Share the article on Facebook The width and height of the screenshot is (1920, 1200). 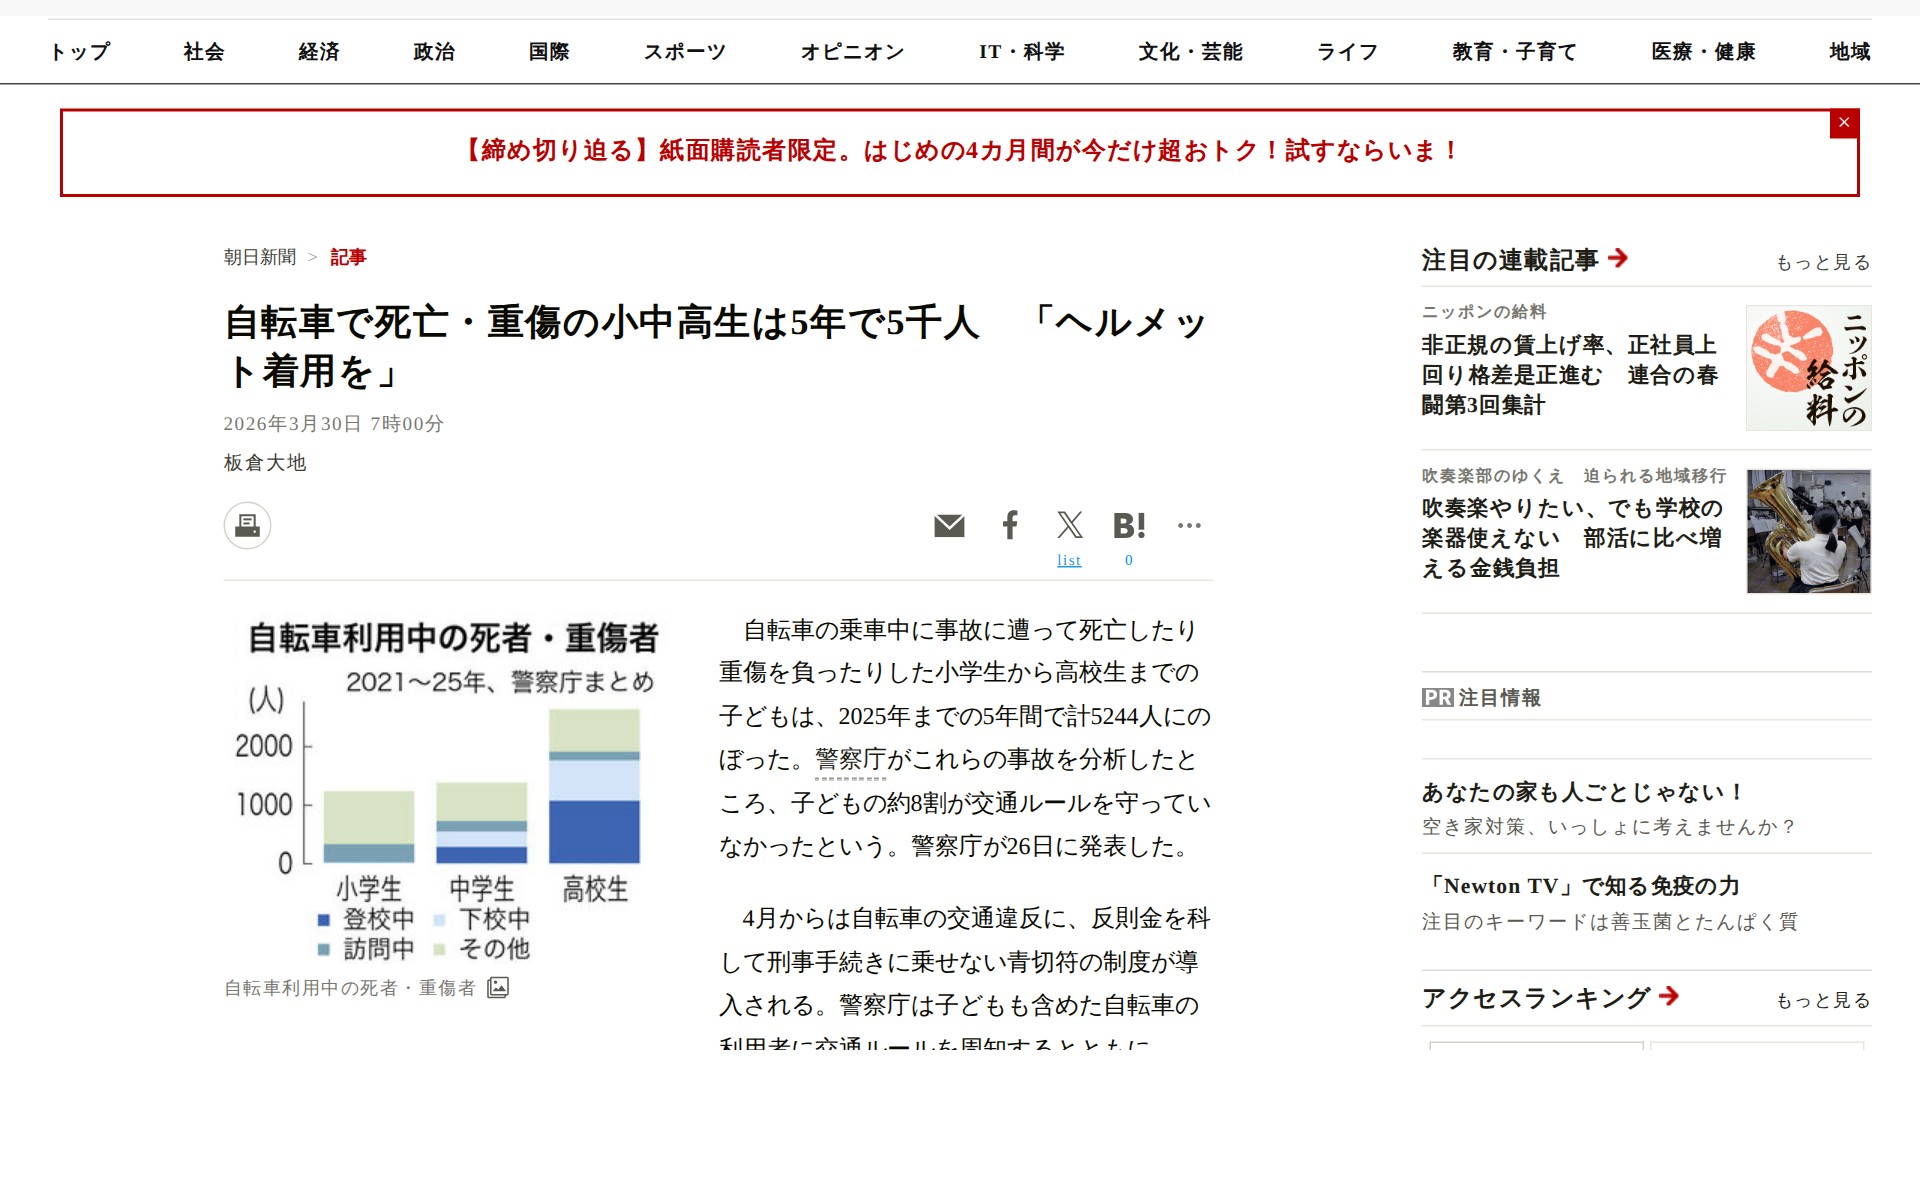[x=1009, y=525]
